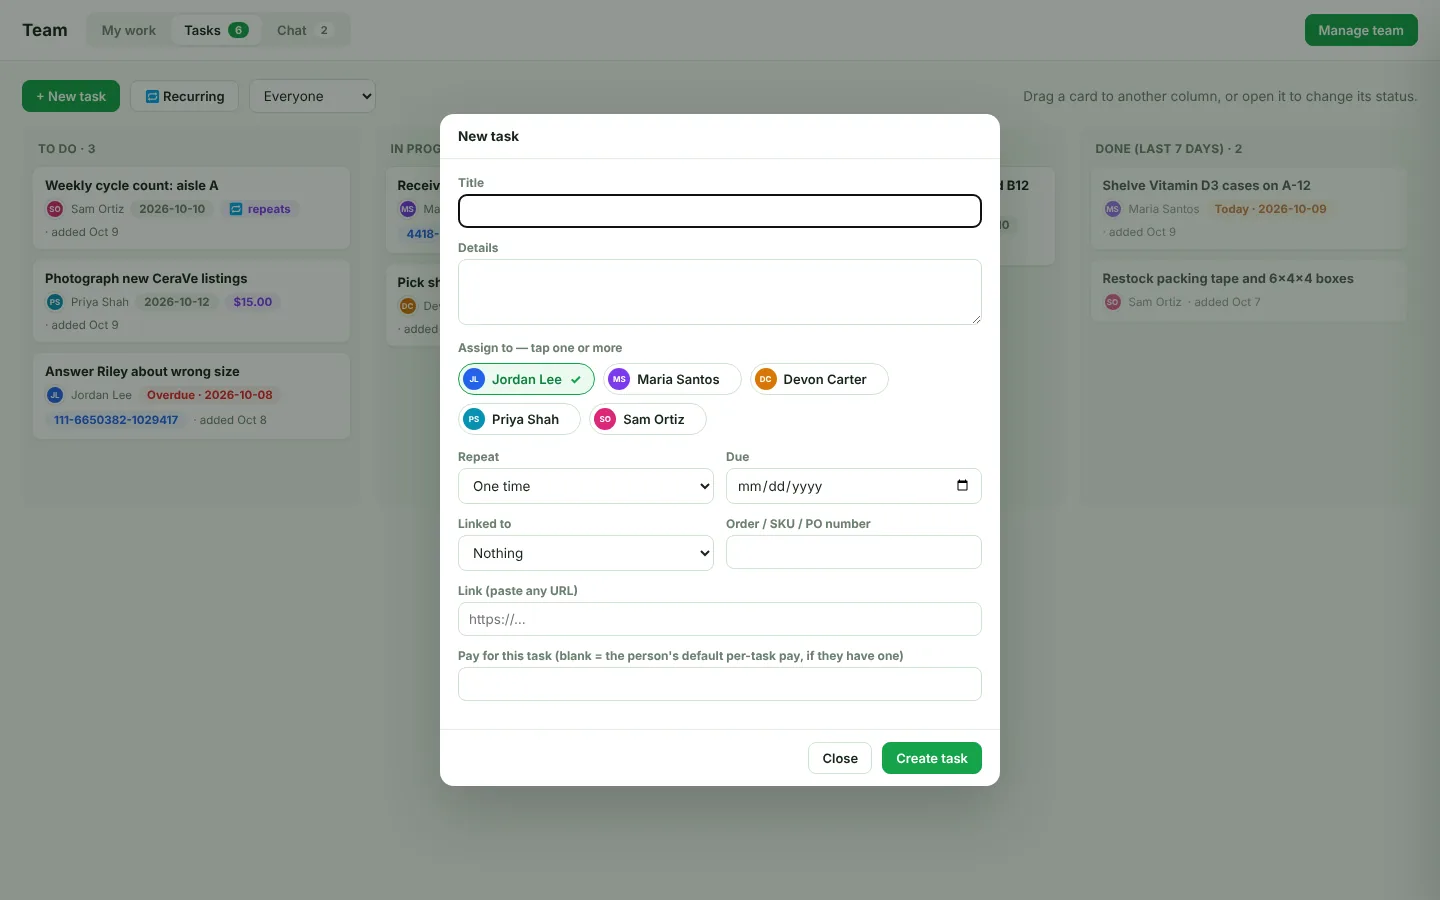Unassign Jordan Lee in the New task dialog
The image size is (1440, 900).
(526, 379)
